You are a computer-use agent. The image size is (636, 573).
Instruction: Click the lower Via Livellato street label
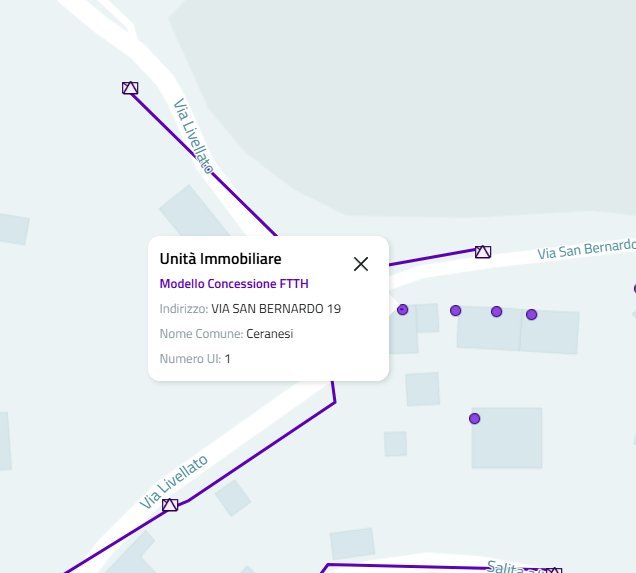coord(175,480)
